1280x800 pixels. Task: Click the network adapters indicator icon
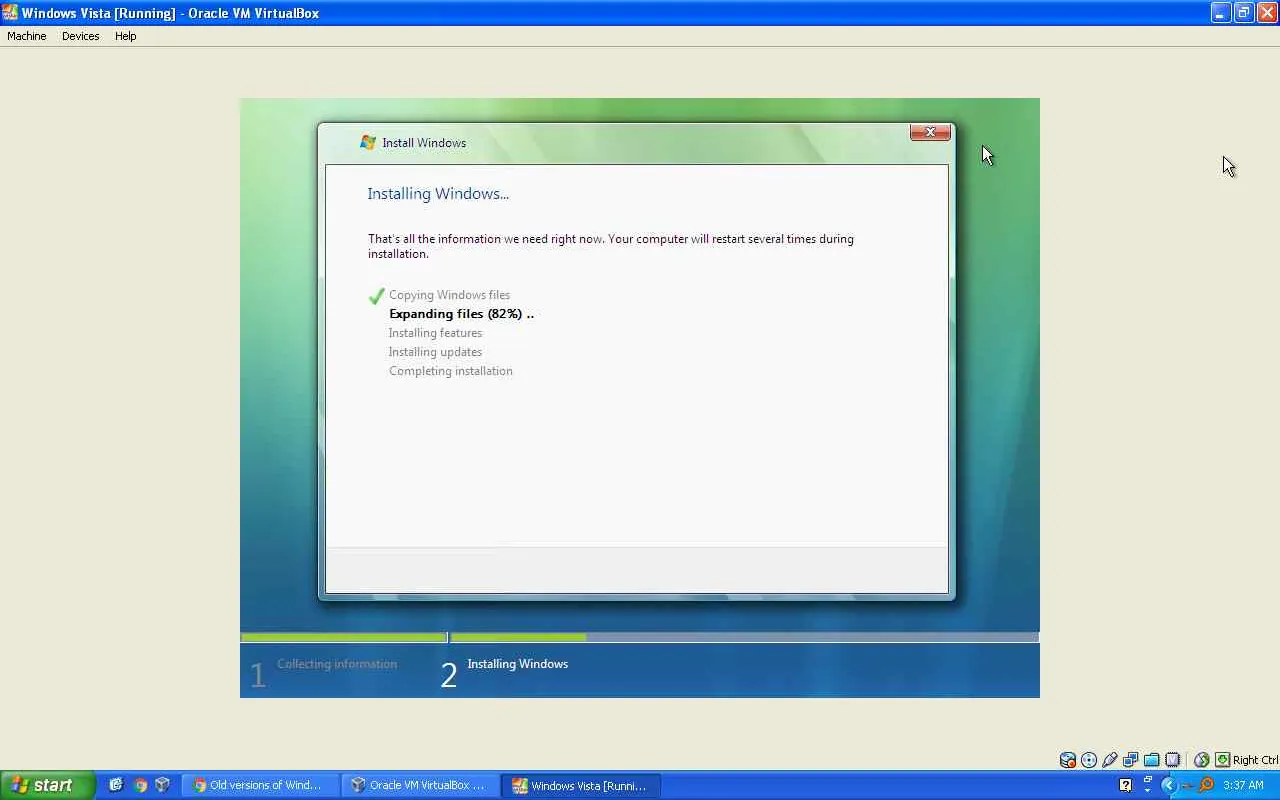tap(1131, 760)
